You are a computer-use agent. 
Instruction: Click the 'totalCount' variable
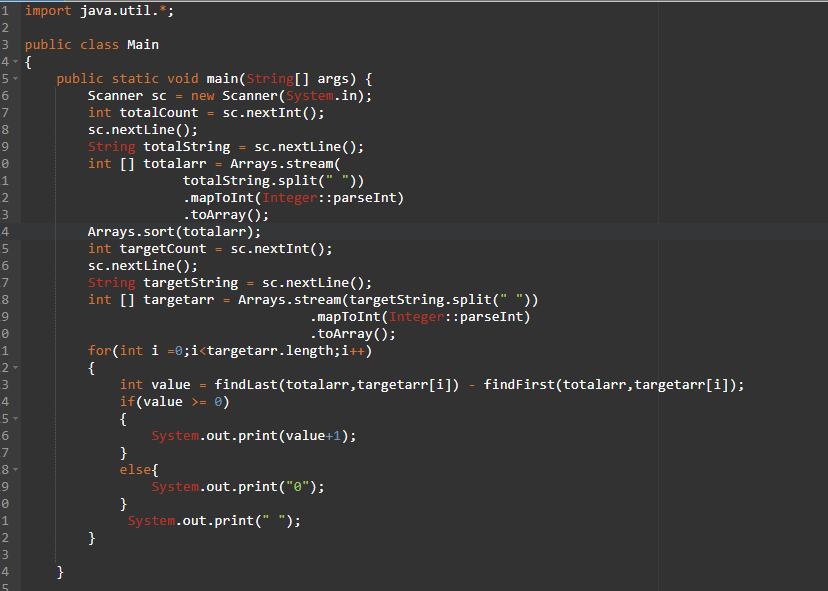pyautogui.click(x=159, y=112)
